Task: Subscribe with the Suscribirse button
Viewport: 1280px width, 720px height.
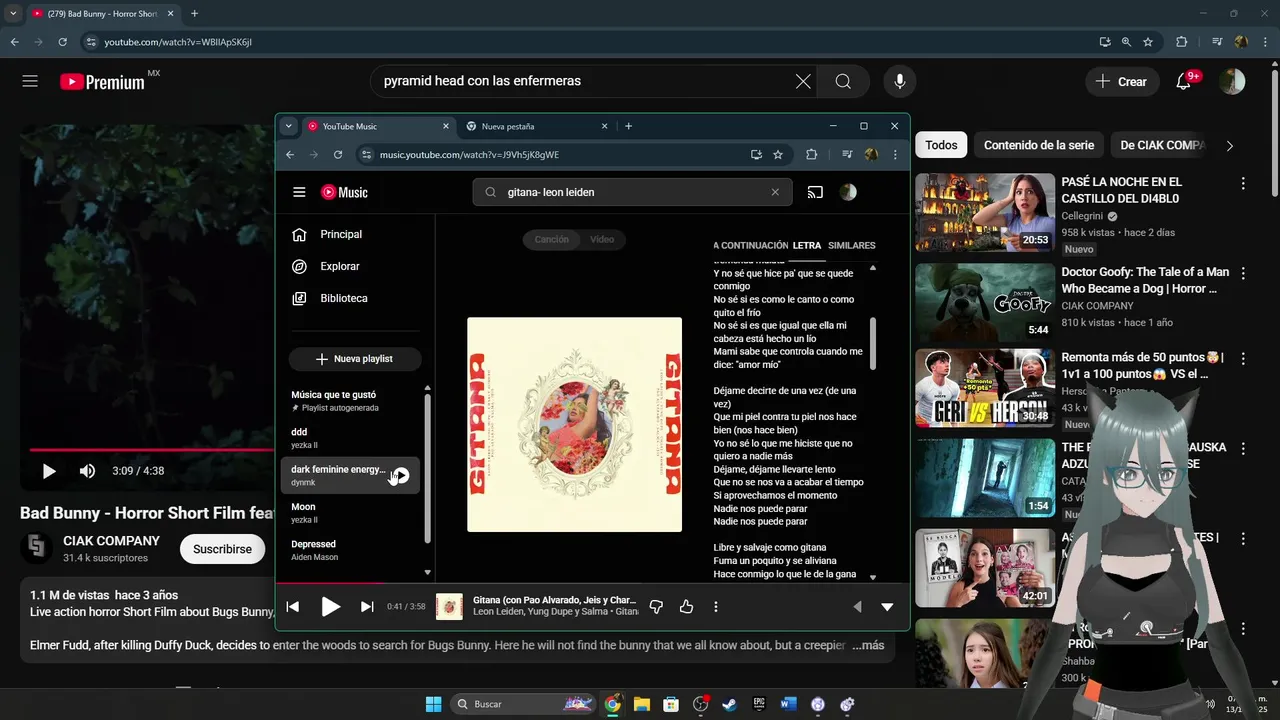Action: click(222, 549)
